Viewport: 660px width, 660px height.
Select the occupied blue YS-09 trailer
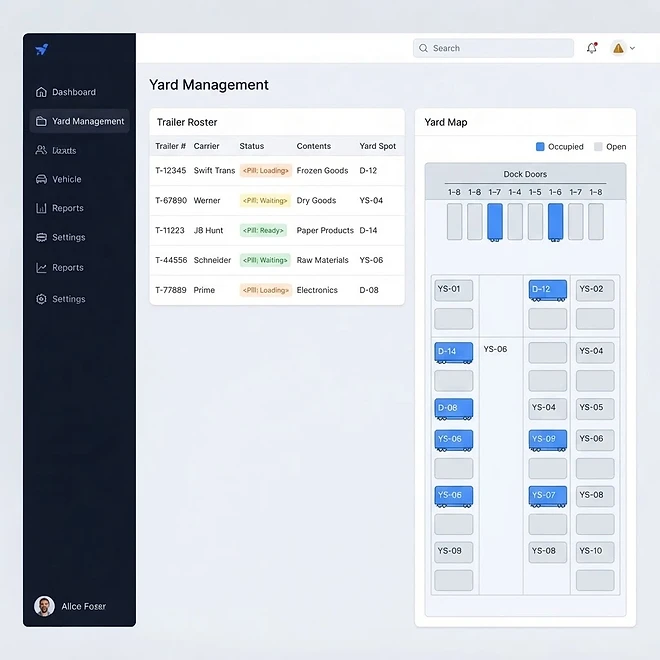(x=548, y=440)
